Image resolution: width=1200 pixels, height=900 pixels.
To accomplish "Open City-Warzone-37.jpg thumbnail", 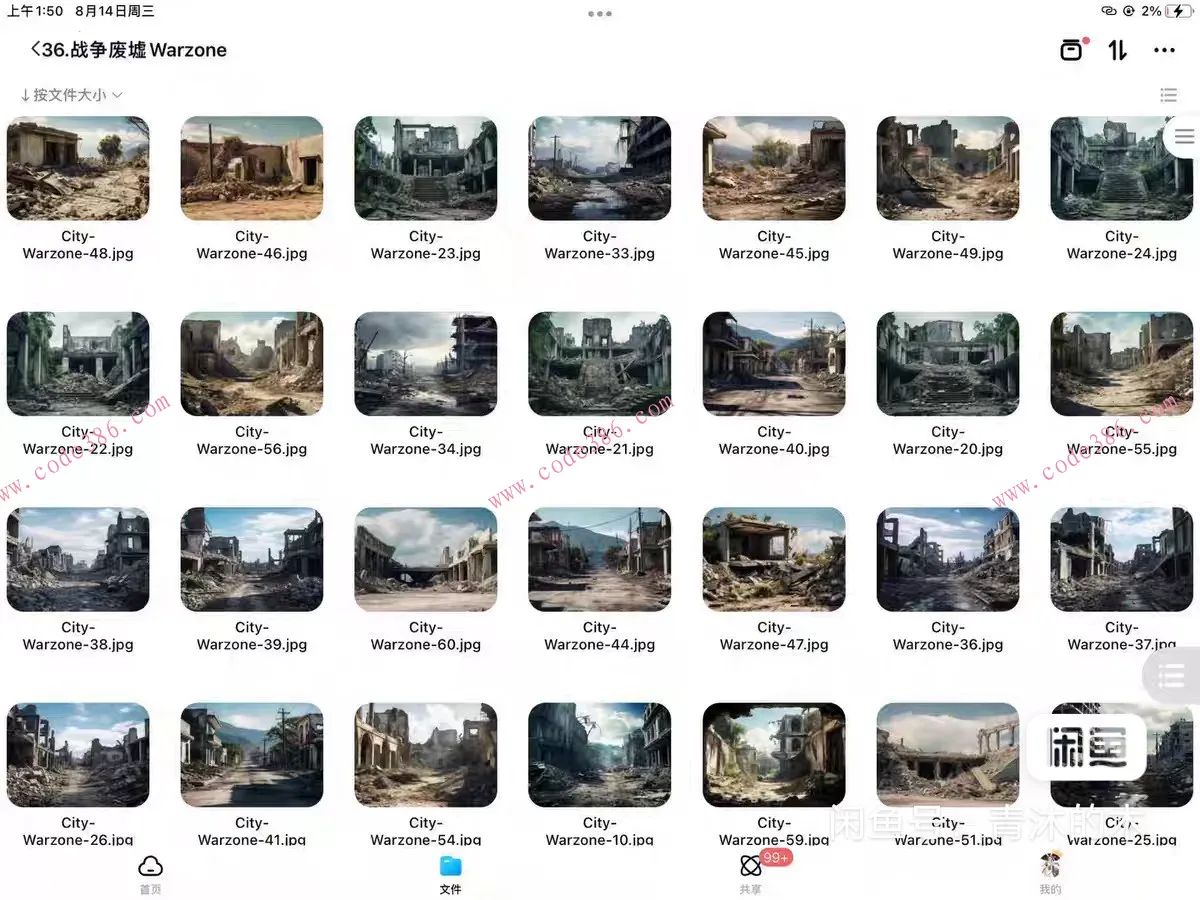I will point(1122,559).
